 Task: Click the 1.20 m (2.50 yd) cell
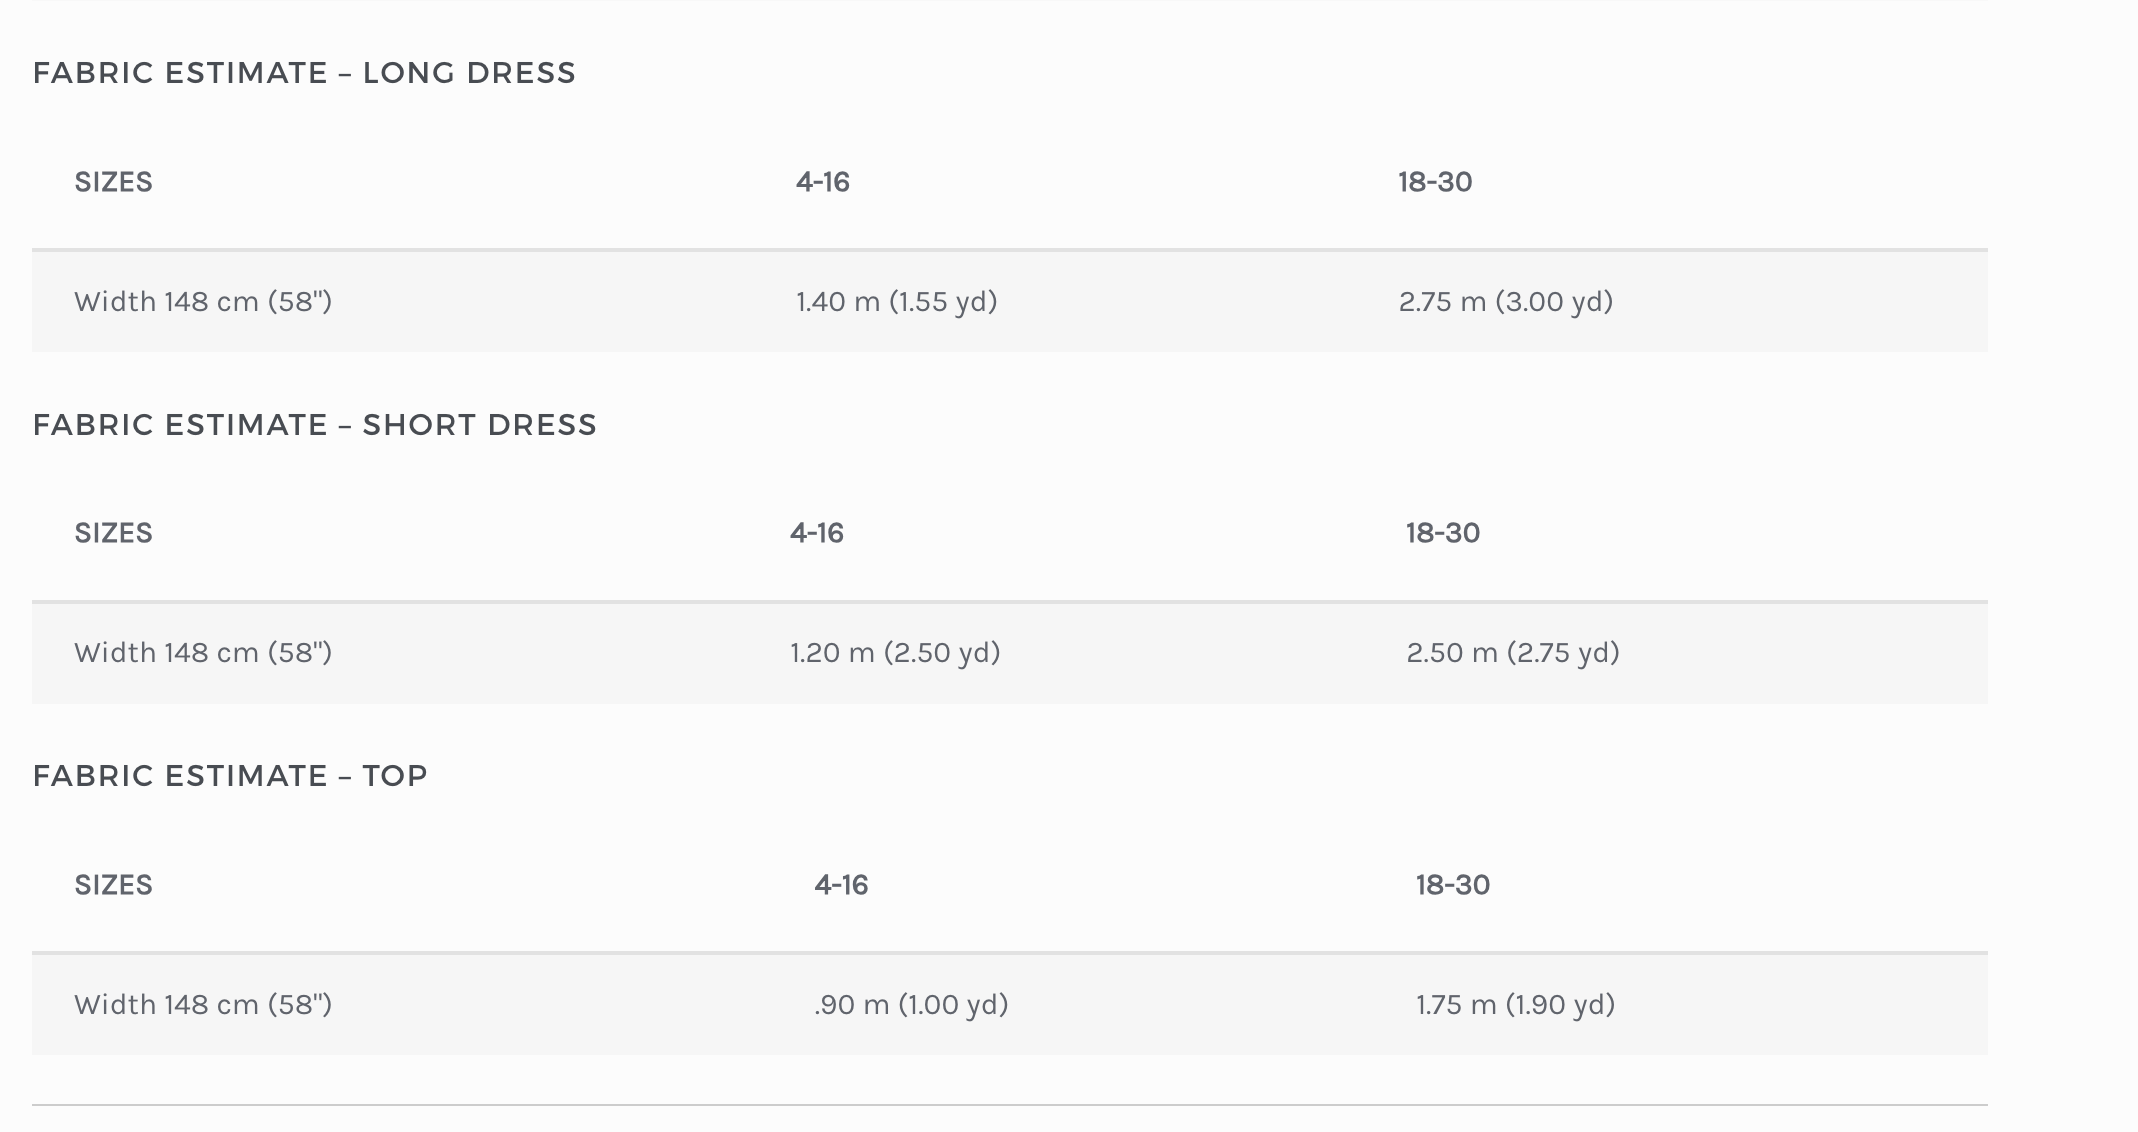[x=894, y=653]
